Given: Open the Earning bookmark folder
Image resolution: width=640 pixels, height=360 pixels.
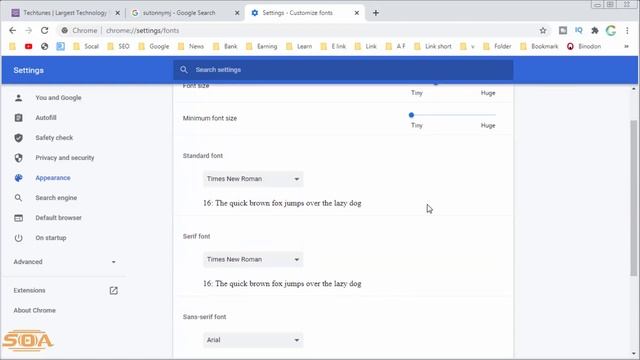Looking at the screenshot, I should pos(262,47).
